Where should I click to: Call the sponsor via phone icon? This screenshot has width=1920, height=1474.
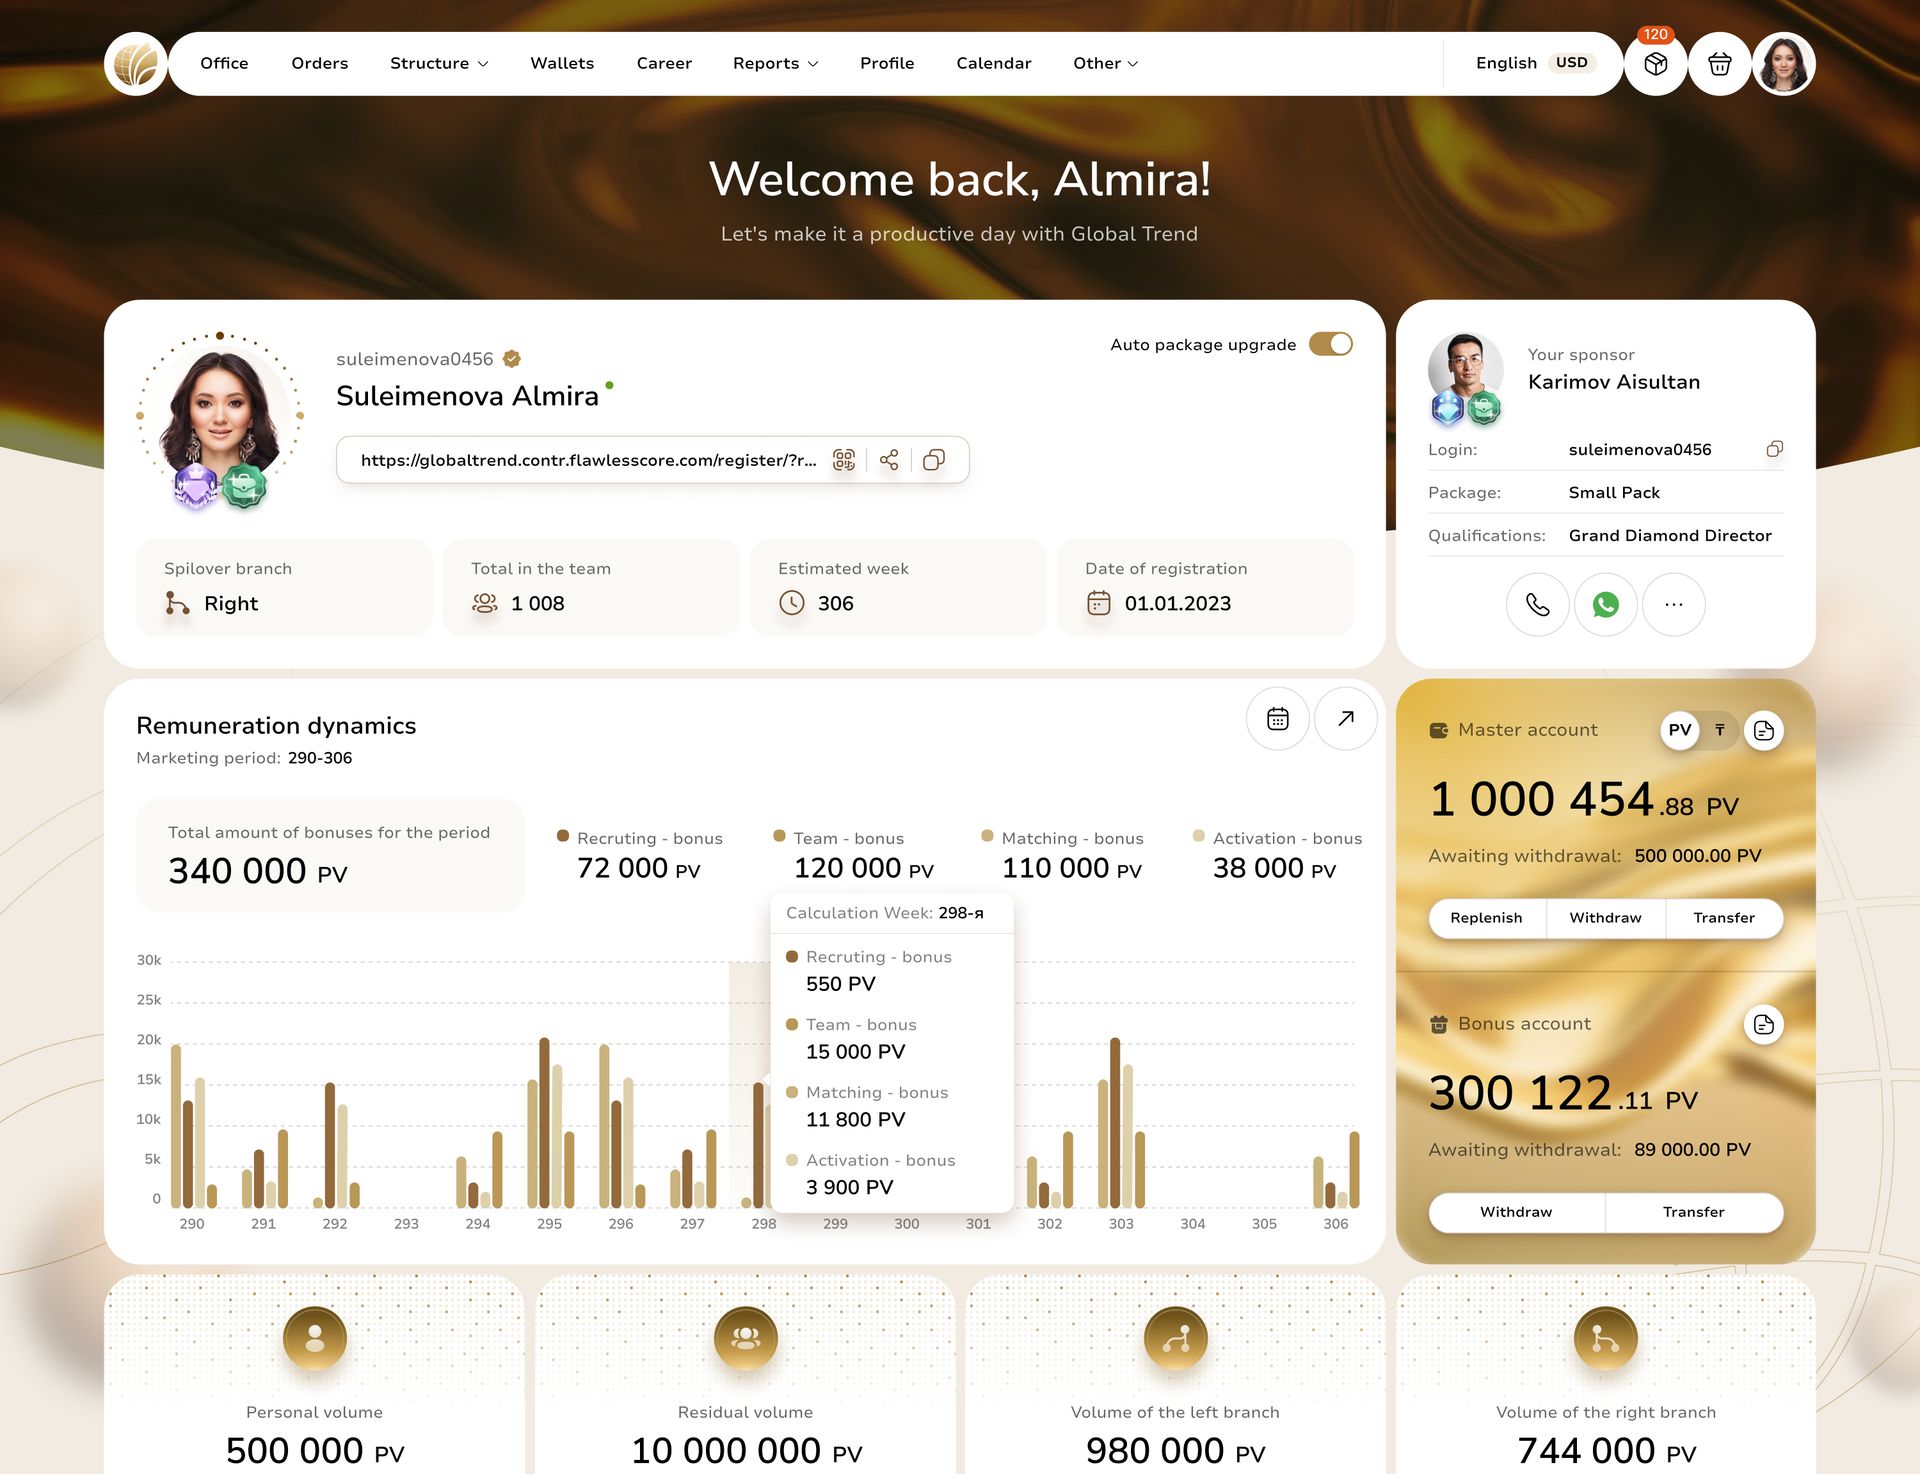pyautogui.click(x=1537, y=604)
